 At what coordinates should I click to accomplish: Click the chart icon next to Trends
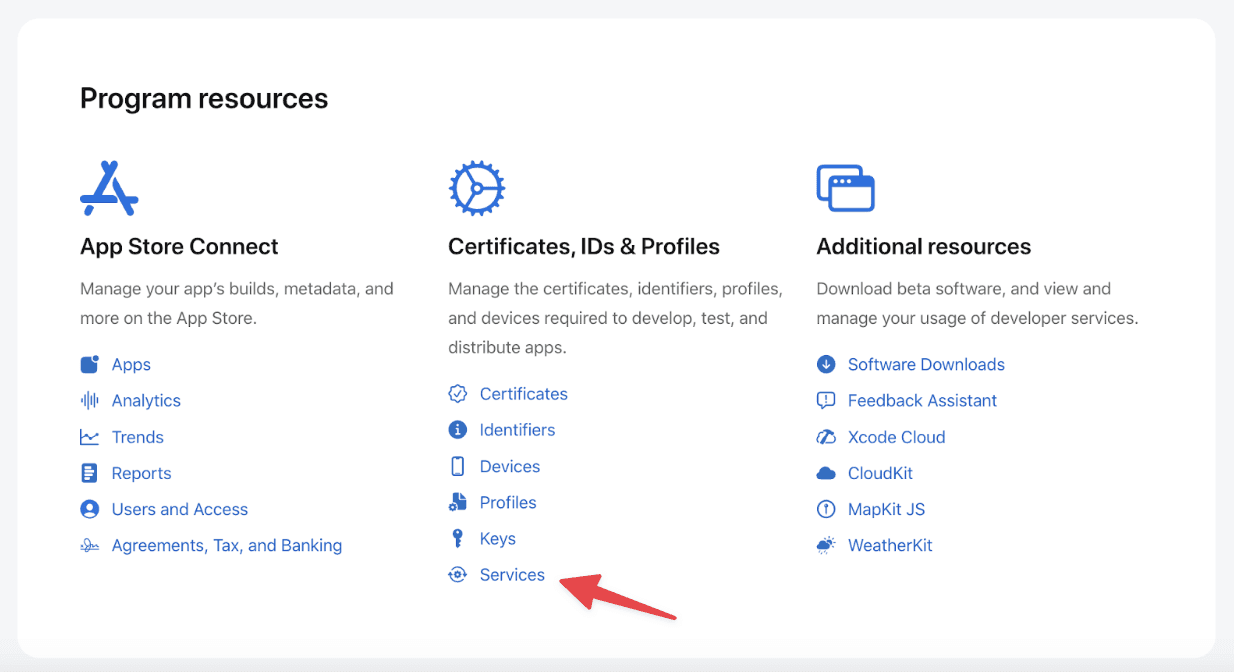click(x=90, y=437)
